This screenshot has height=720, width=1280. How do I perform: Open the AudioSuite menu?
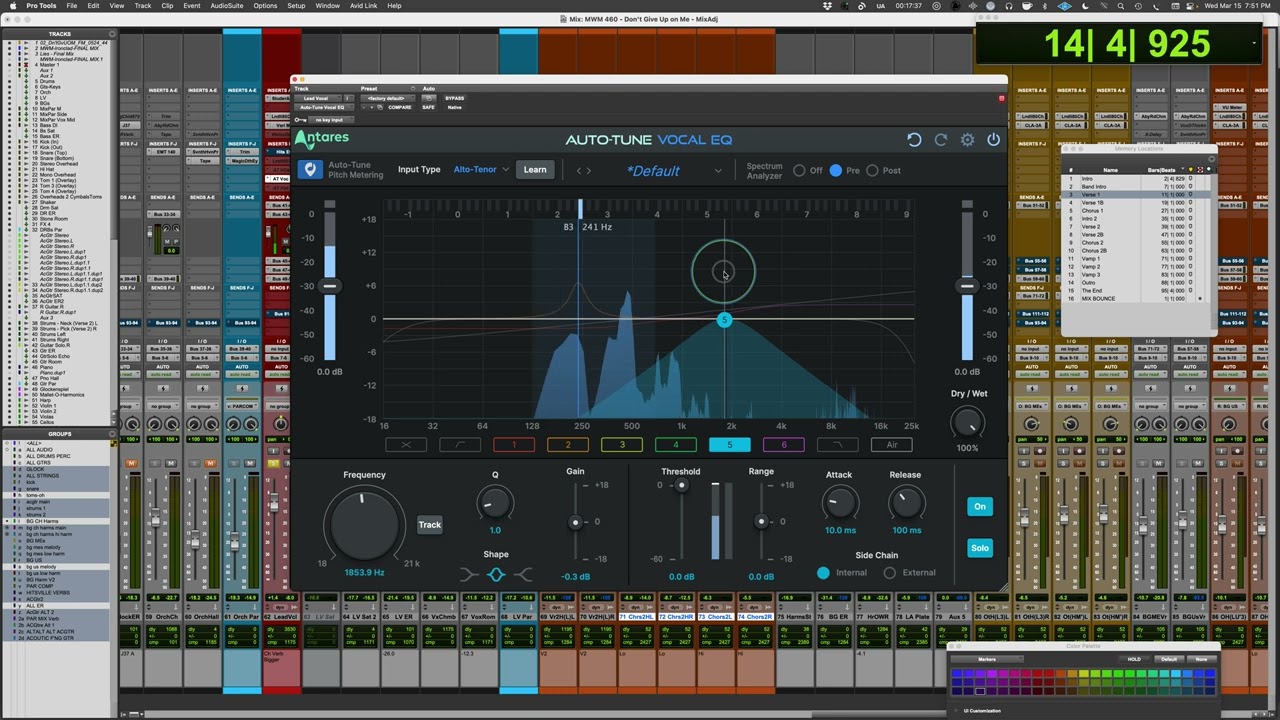click(x=227, y=6)
